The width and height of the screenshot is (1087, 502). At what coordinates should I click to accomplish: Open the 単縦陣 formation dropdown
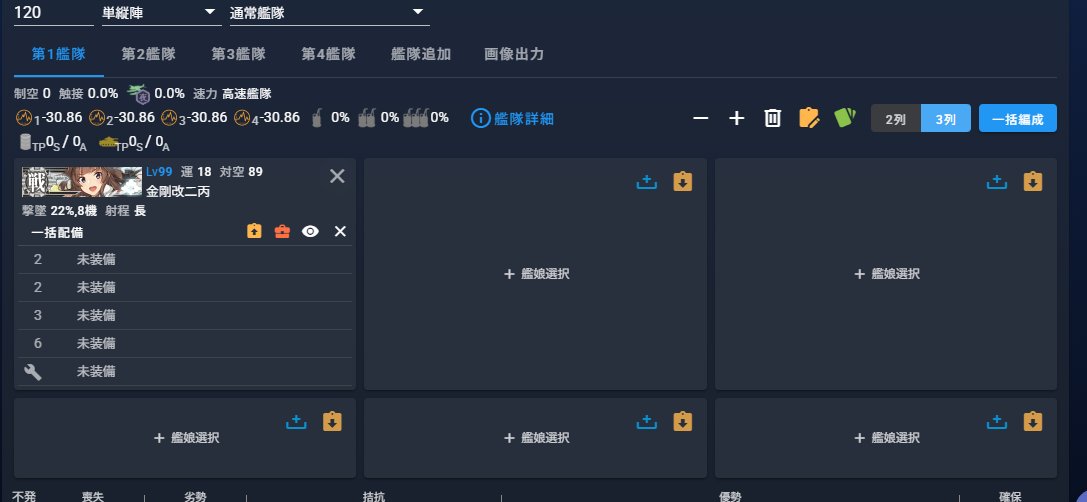point(162,12)
